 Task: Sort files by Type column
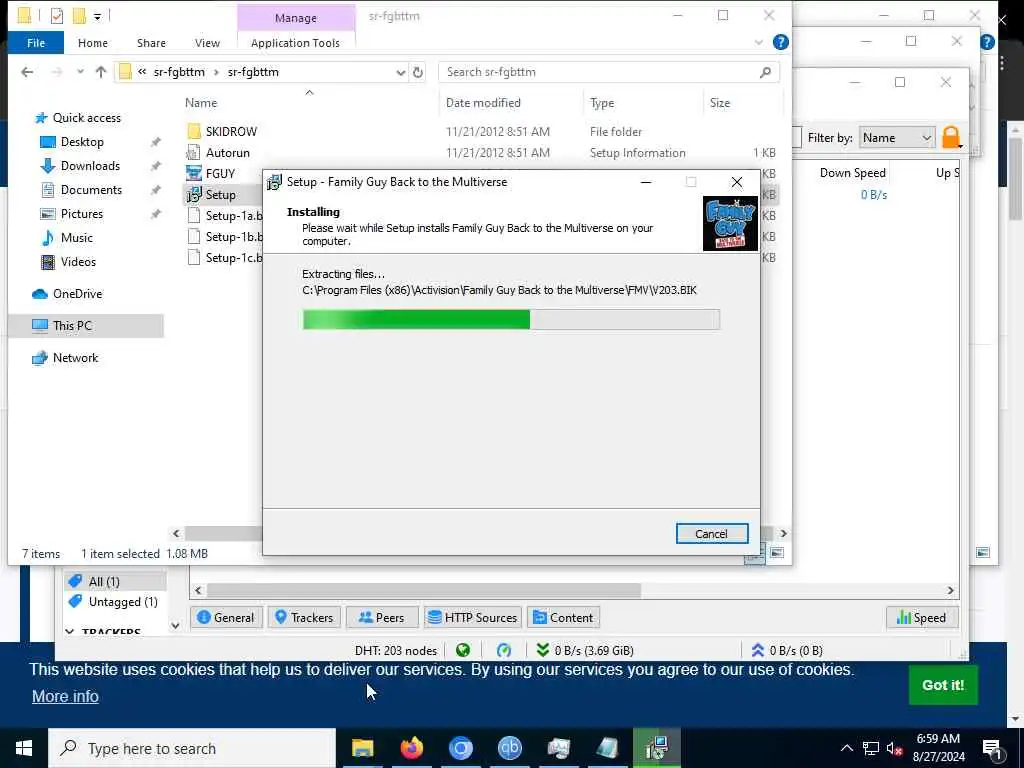[602, 103]
